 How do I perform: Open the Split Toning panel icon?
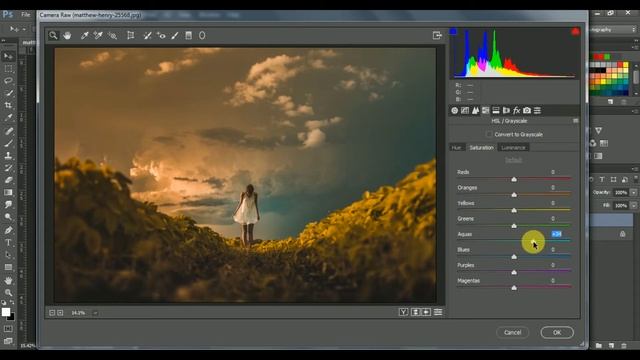[x=496, y=111]
